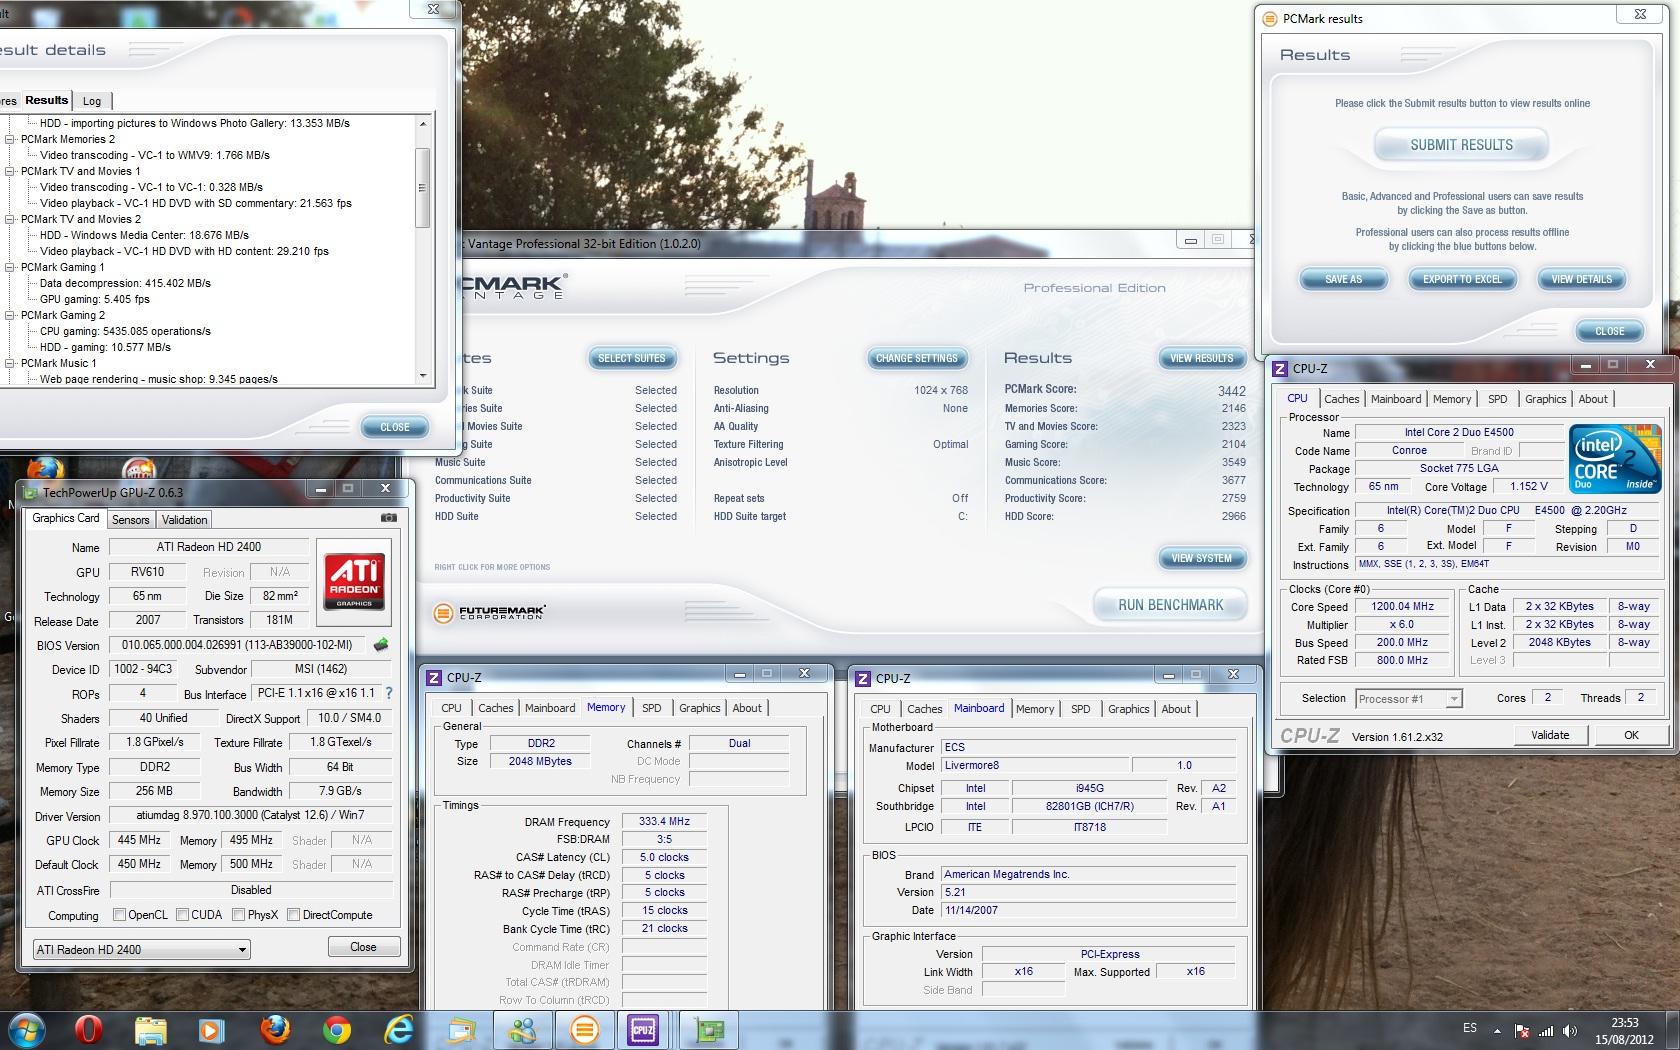Viewport: 1680px width, 1050px height.
Task: Click the VIEW DETAILS button
Action: (1581, 279)
